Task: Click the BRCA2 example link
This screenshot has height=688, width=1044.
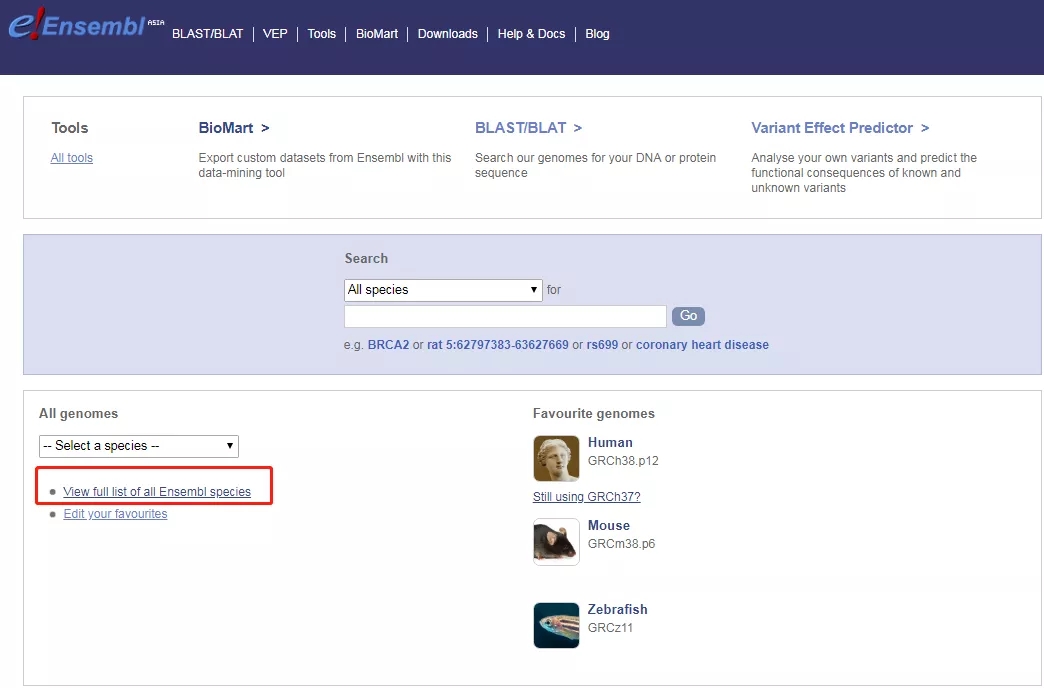Action: 388,345
